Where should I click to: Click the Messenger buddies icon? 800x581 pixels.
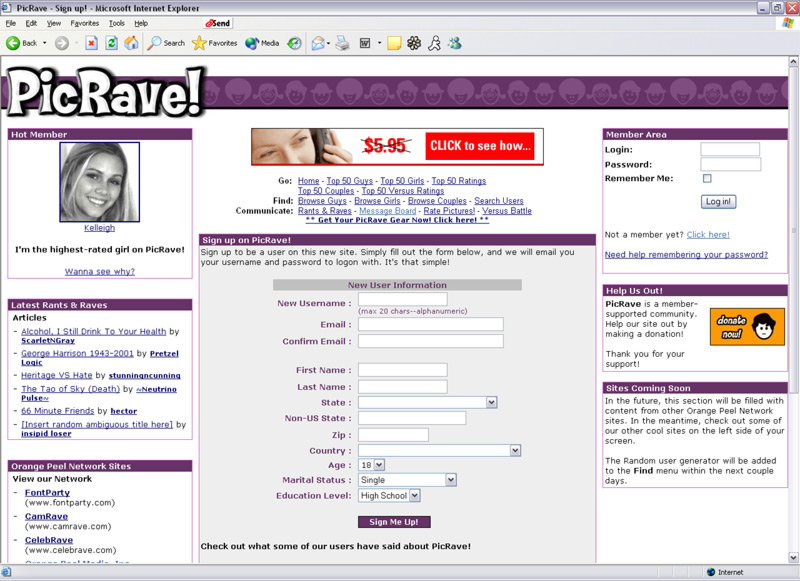click(x=455, y=43)
